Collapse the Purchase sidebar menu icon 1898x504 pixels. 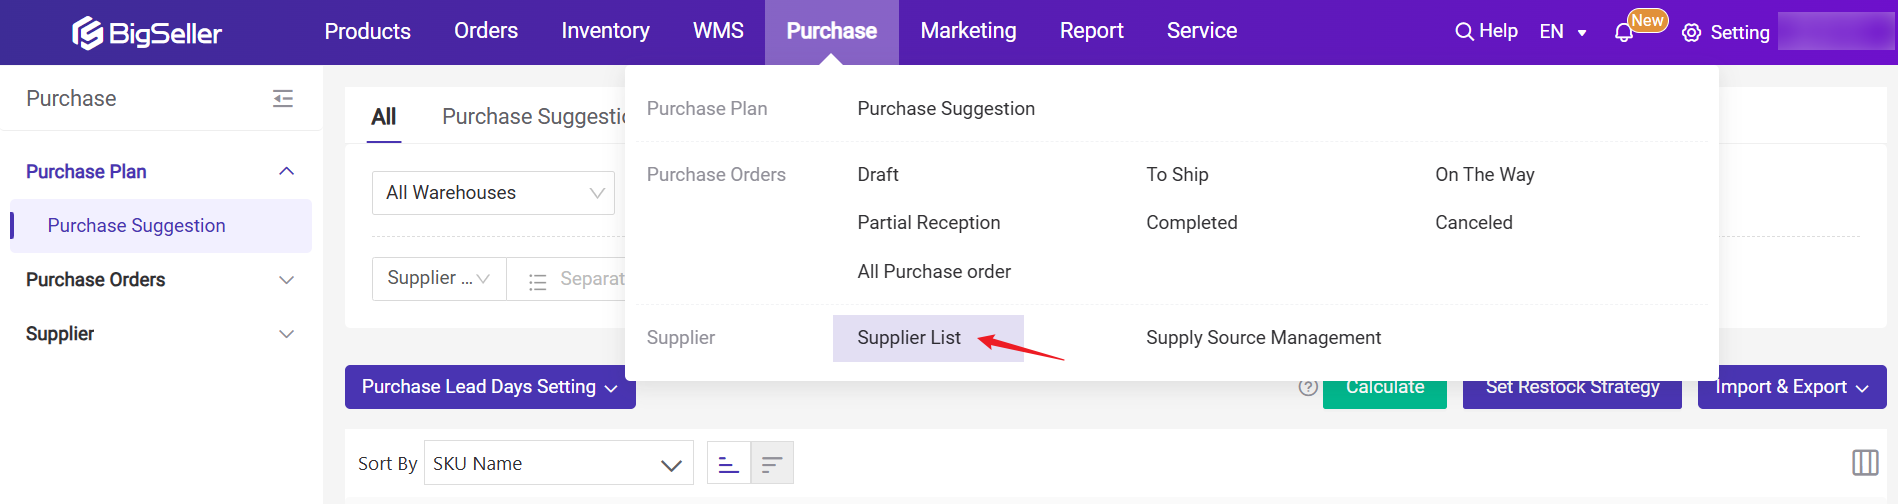tap(283, 98)
